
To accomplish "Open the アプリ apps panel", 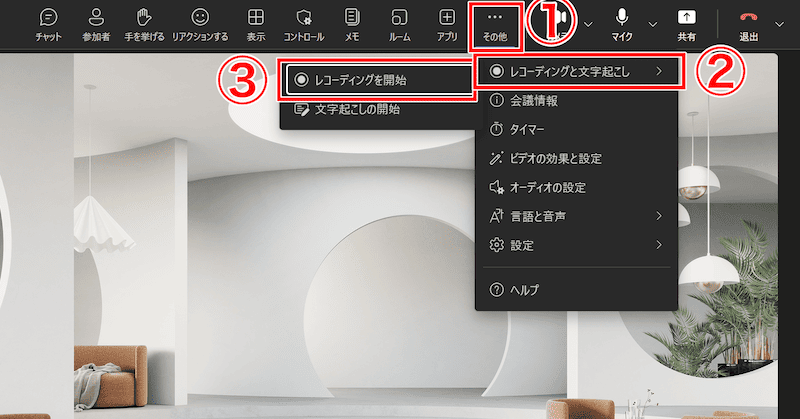I will 447,24.
